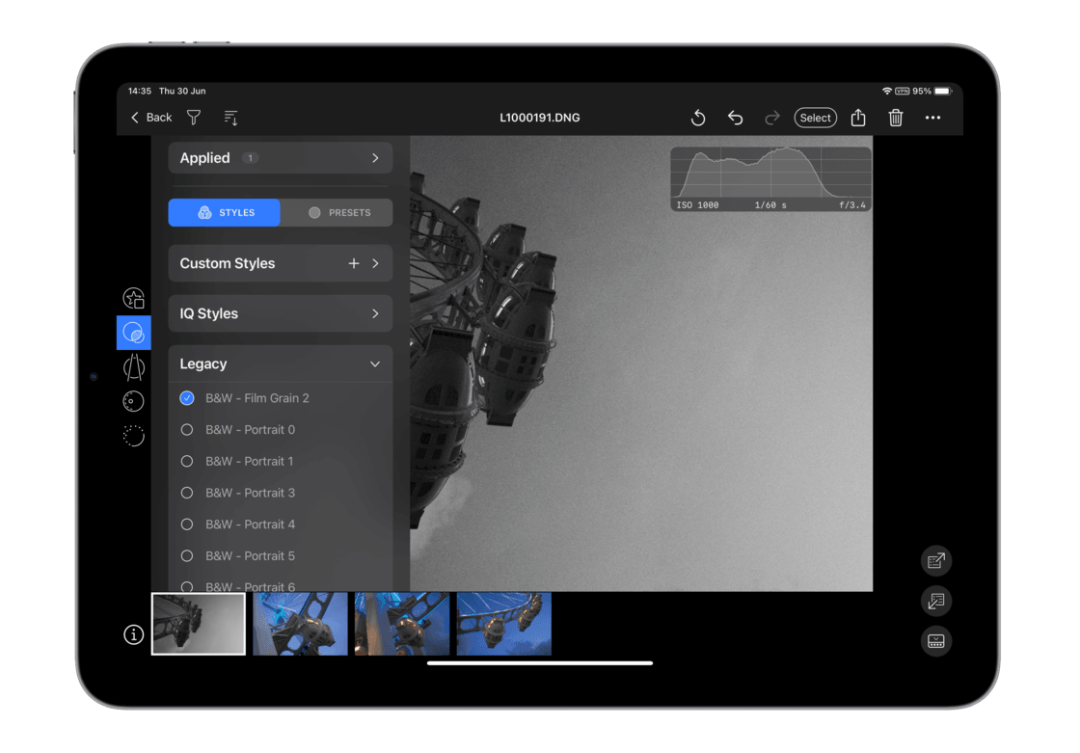
Task: Select B&W - Portrait 1 style
Action: (x=187, y=462)
